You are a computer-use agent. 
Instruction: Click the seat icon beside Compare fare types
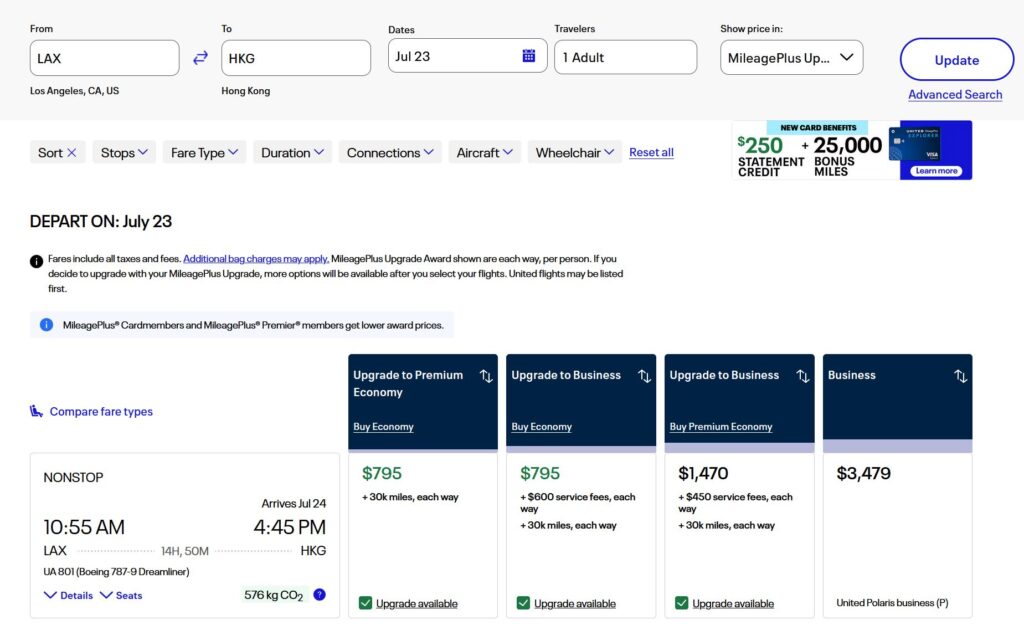click(37, 411)
